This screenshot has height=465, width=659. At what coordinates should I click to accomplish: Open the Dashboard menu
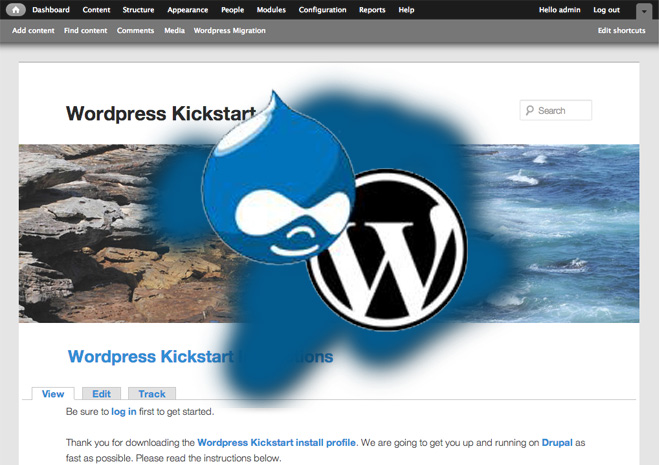[51, 10]
